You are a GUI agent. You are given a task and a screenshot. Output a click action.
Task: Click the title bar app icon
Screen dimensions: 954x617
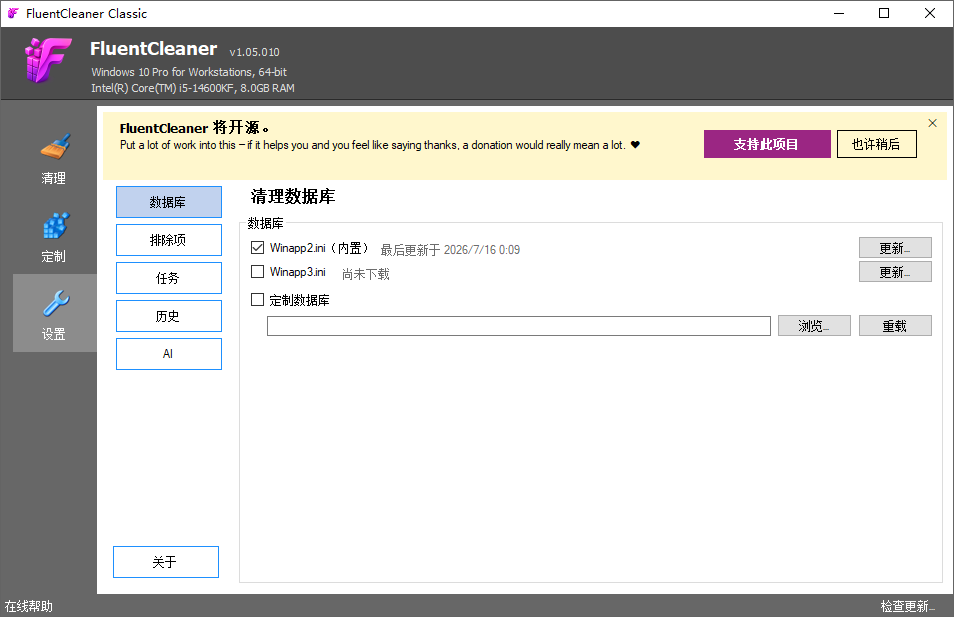pos(13,13)
